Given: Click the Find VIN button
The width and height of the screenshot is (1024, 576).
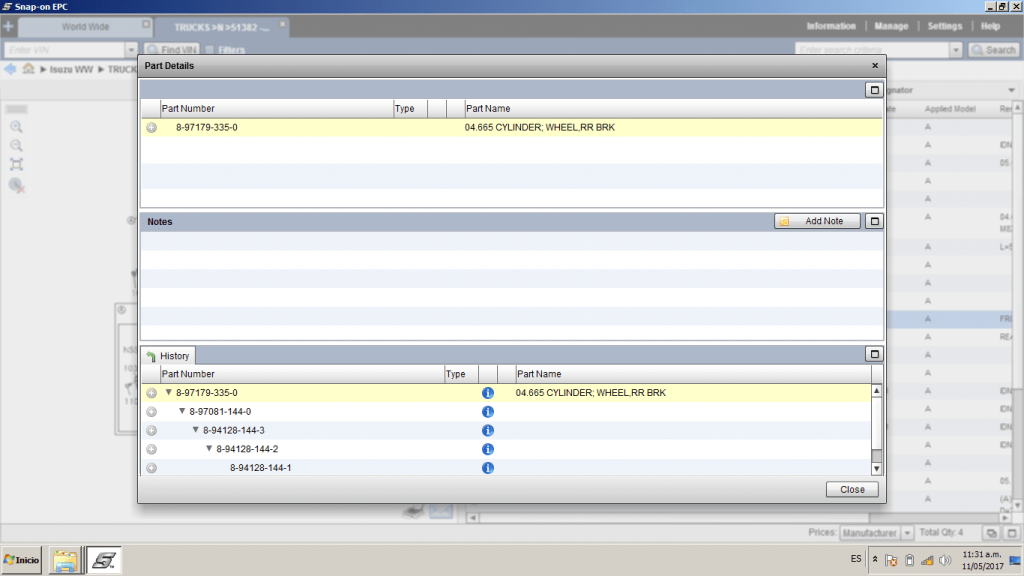Looking at the screenshot, I should click(x=172, y=50).
